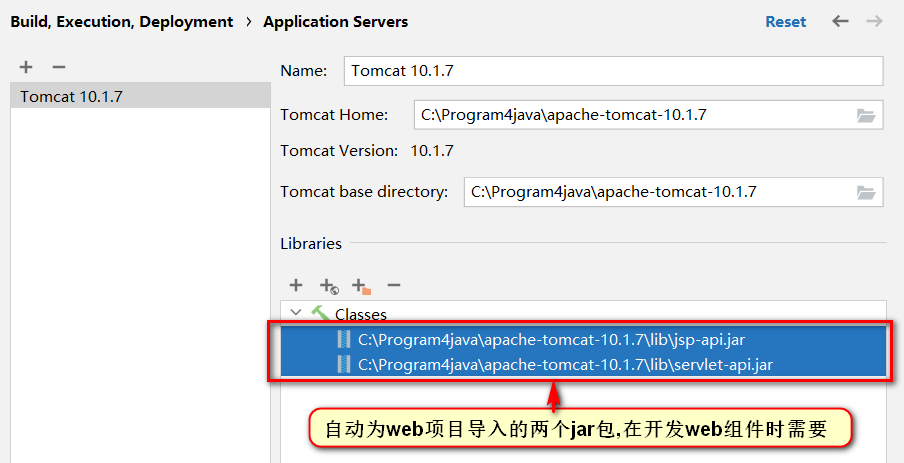Click the add application server plus icon
This screenshot has height=463, width=904.
pos(26,67)
